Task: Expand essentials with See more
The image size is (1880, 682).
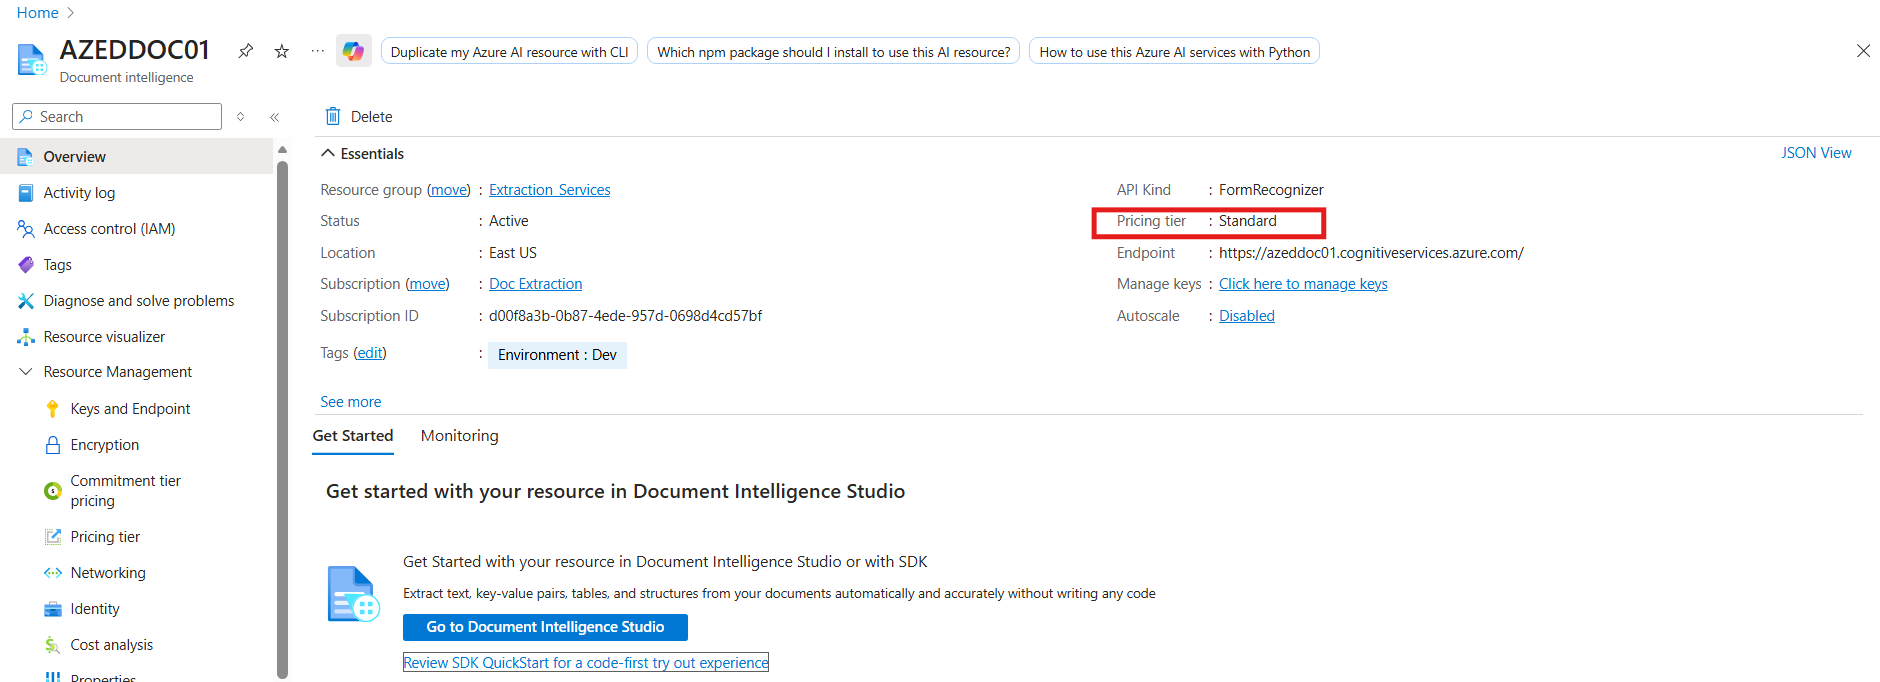Action: click(x=350, y=402)
